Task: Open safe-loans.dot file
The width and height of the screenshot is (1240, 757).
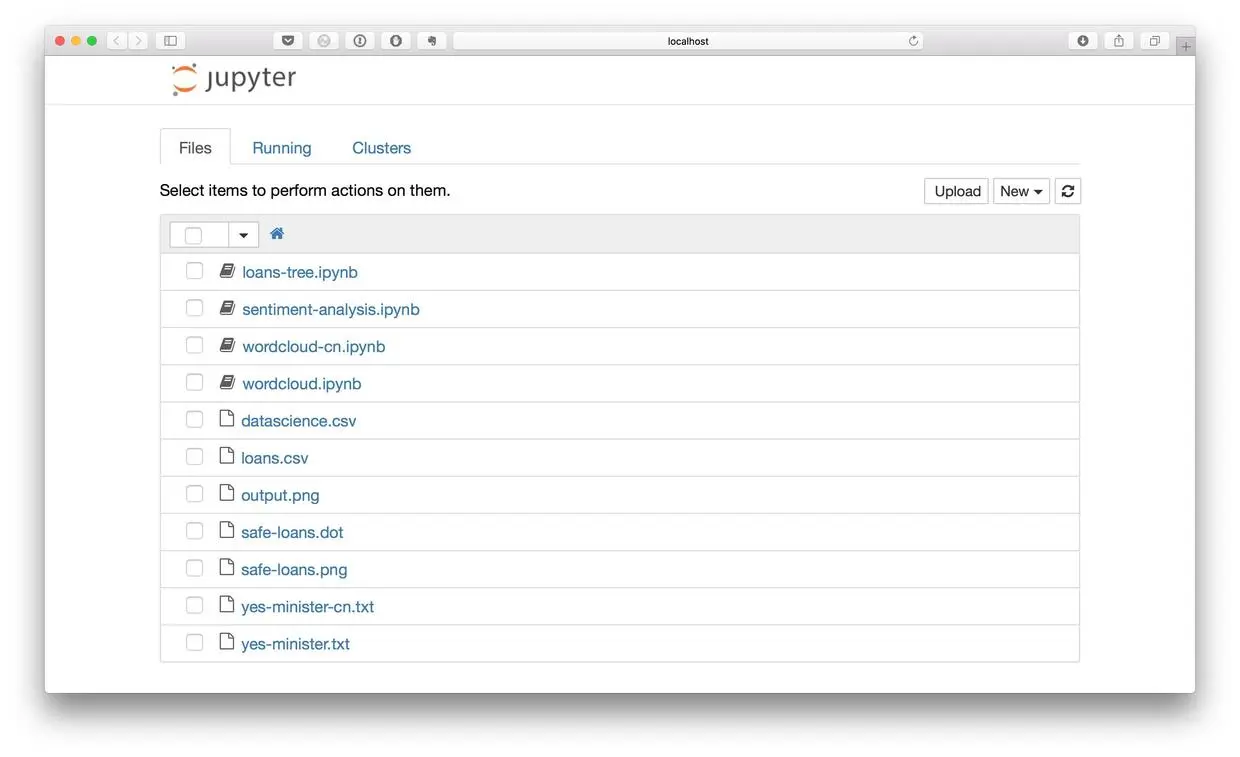Action: (x=292, y=532)
